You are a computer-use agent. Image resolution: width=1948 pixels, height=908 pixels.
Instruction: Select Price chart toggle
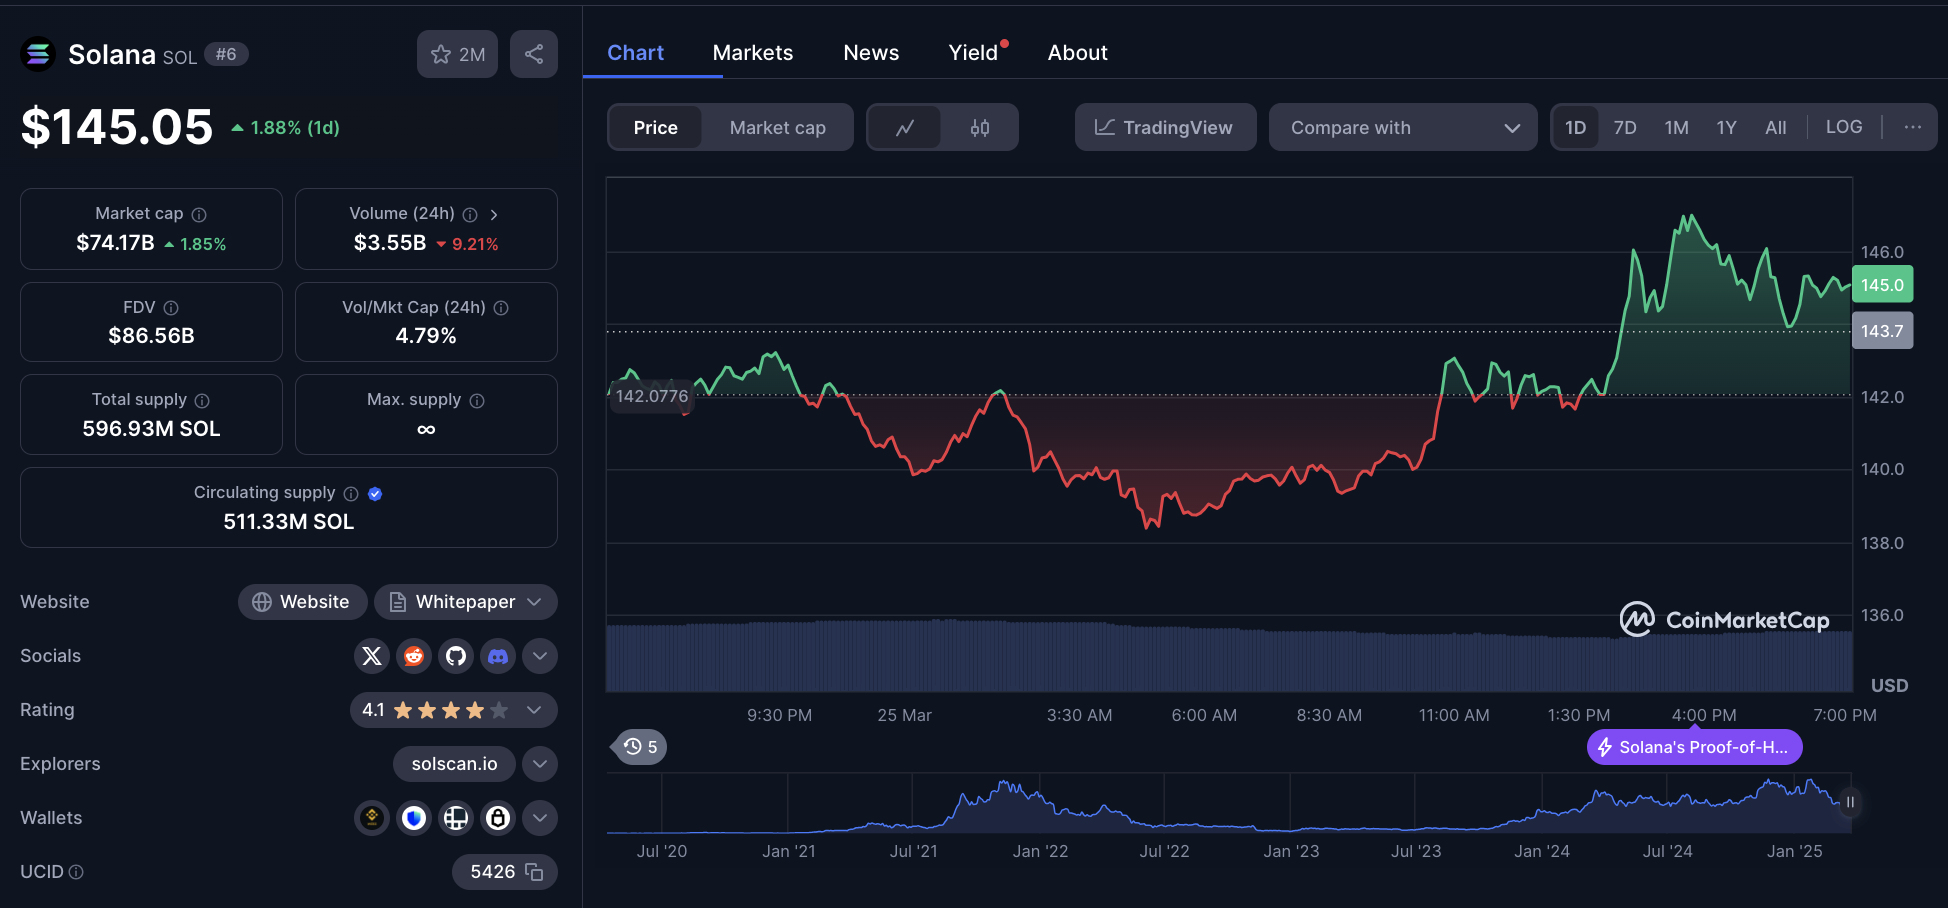[655, 127]
